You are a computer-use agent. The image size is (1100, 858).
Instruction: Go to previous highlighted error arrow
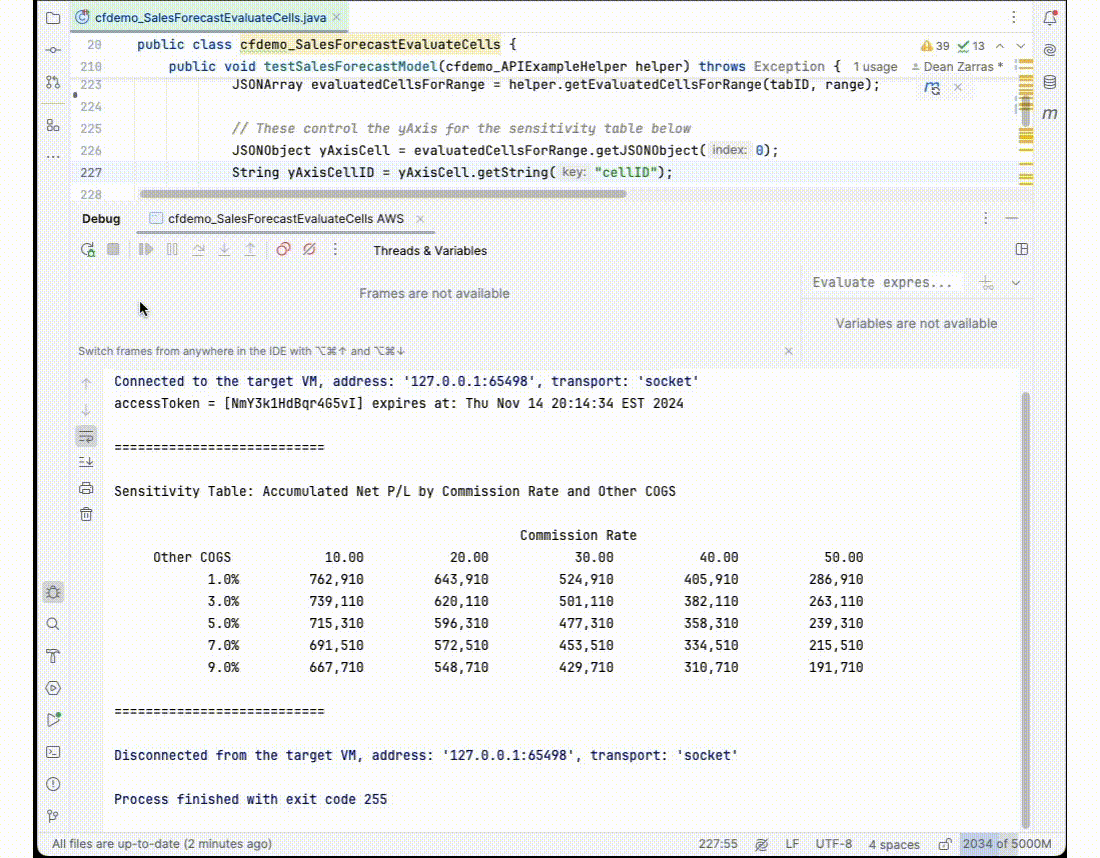1000,46
